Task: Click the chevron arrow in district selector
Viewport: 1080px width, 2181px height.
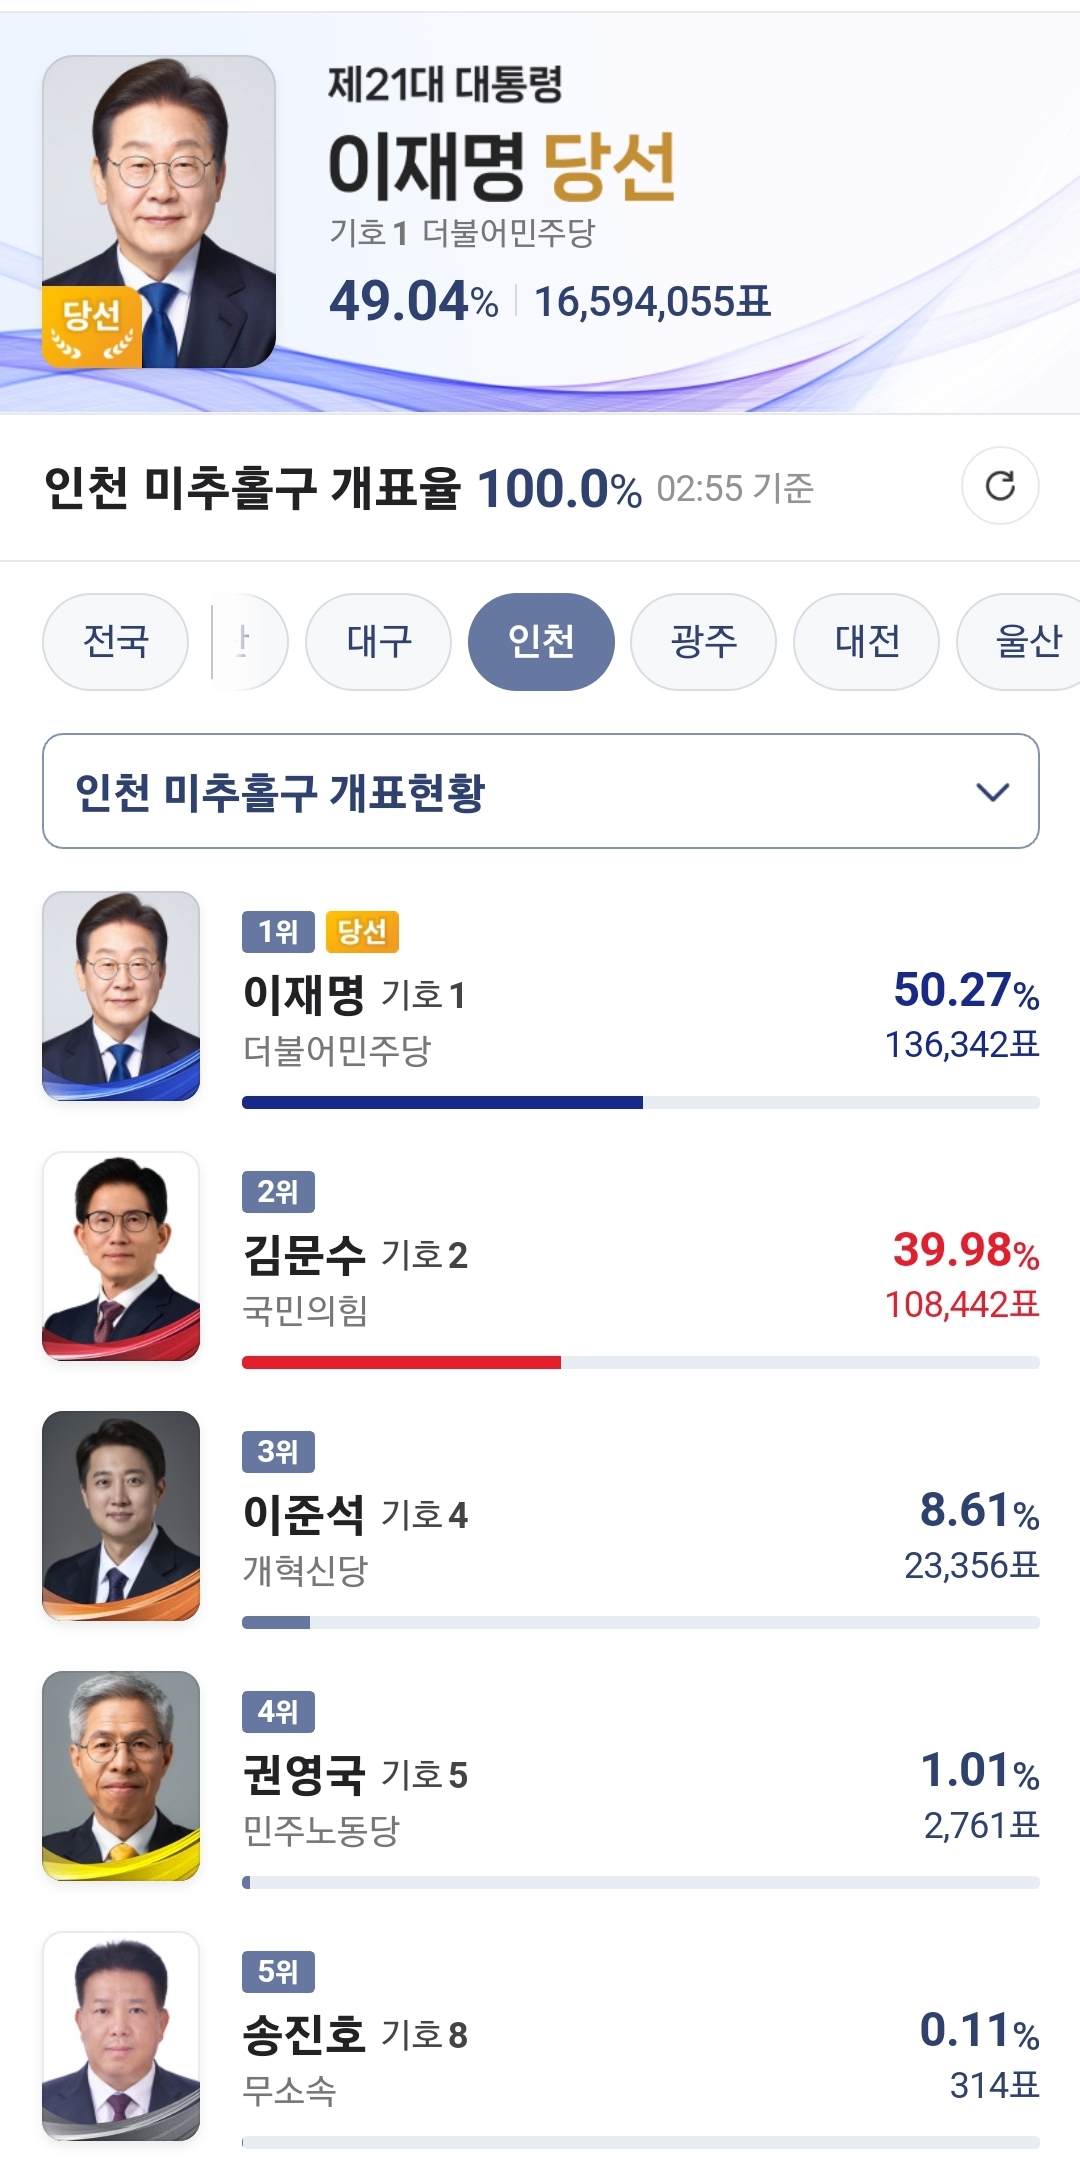Action: pos(992,792)
